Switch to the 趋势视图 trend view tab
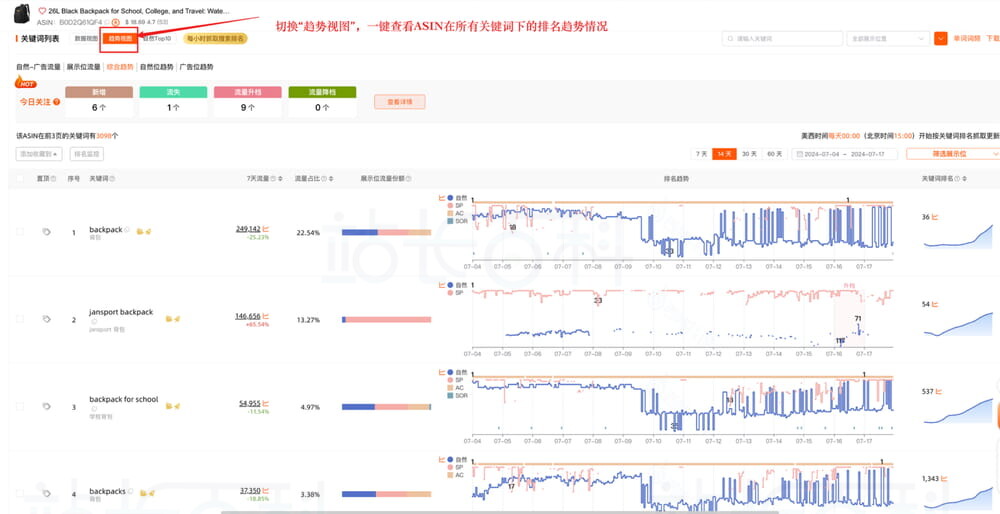Image resolution: width=1000 pixels, height=514 pixels. pyautogui.click(x=119, y=39)
